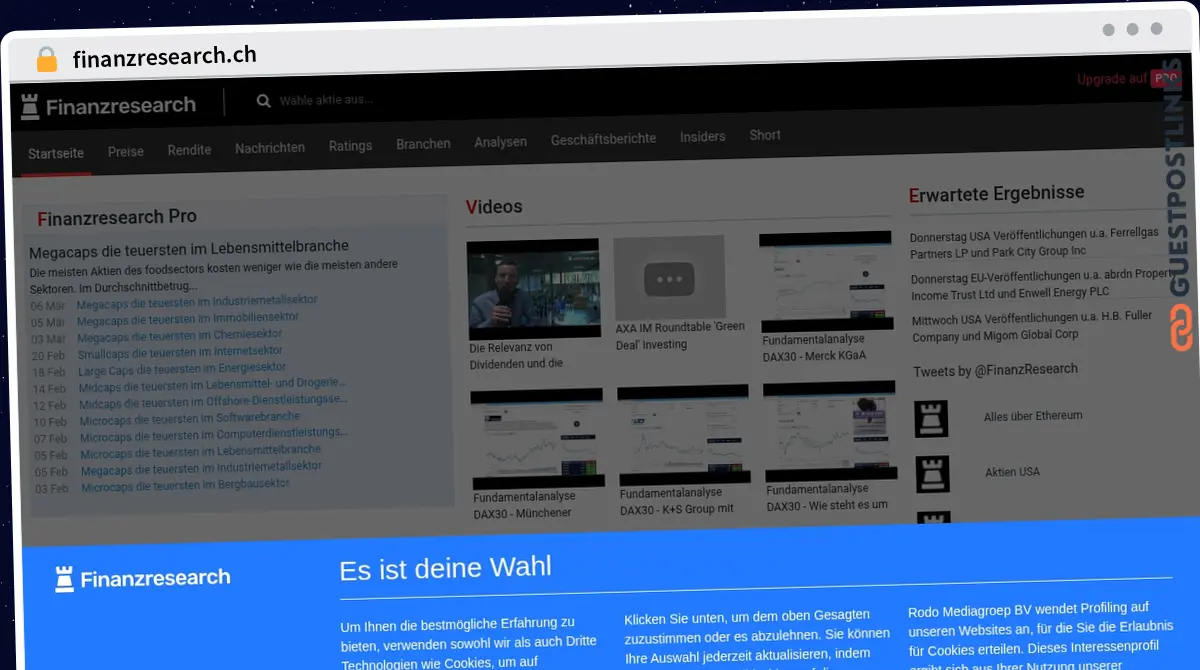The height and width of the screenshot is (670, 1200).
Task: Open the 'Alles über Ethereum' tweet
Action: coord(1033,416)
